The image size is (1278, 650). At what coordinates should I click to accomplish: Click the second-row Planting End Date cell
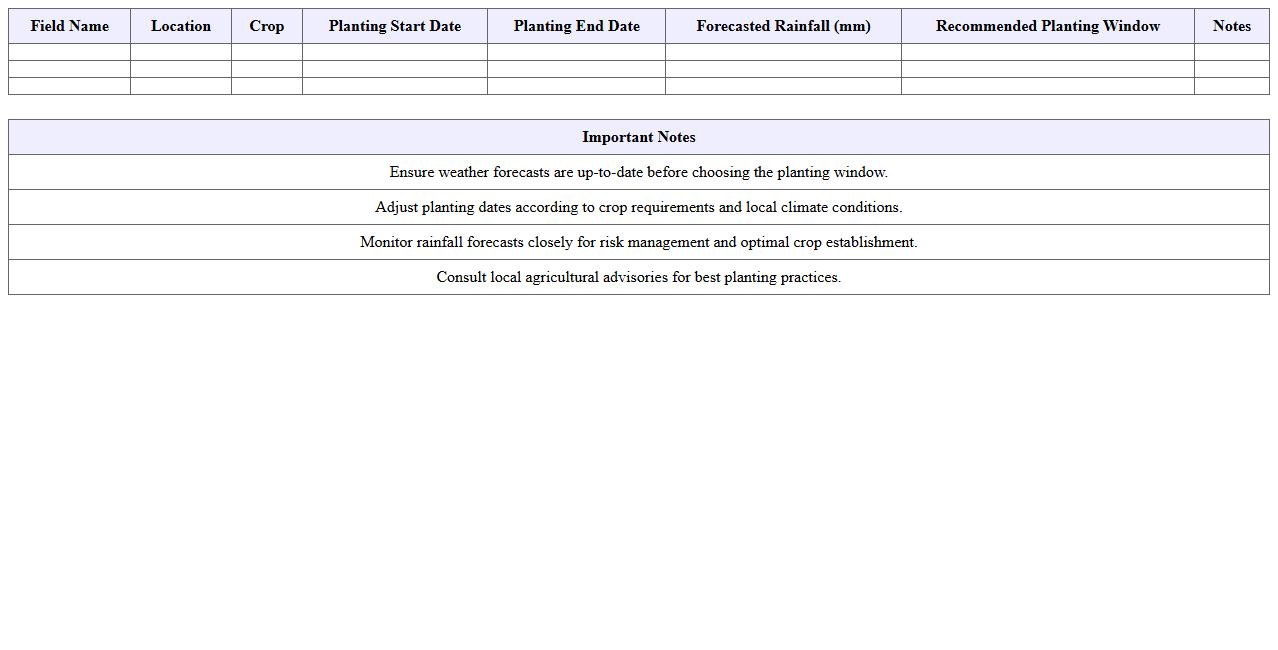(577, 69)
